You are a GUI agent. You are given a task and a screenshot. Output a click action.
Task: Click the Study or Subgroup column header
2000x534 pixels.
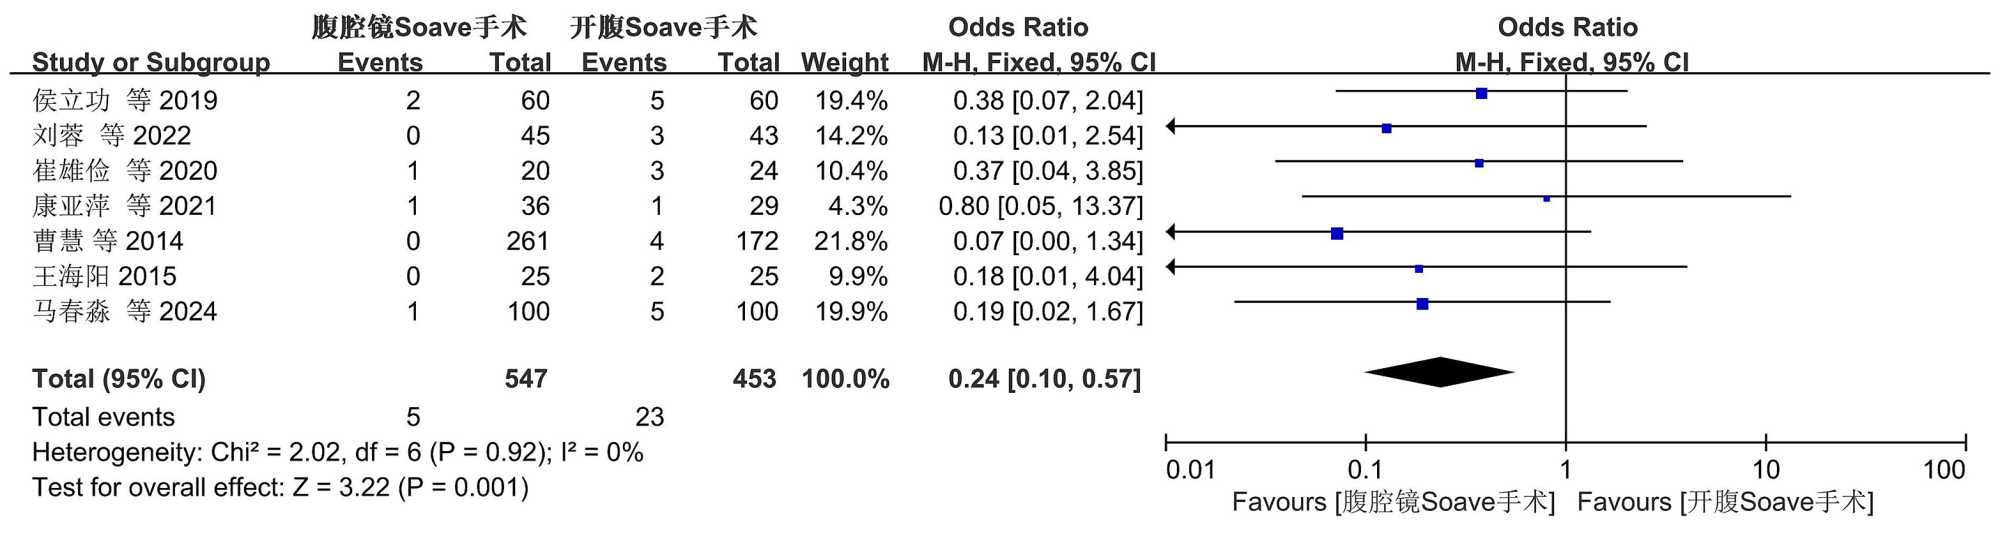[150, 62]
